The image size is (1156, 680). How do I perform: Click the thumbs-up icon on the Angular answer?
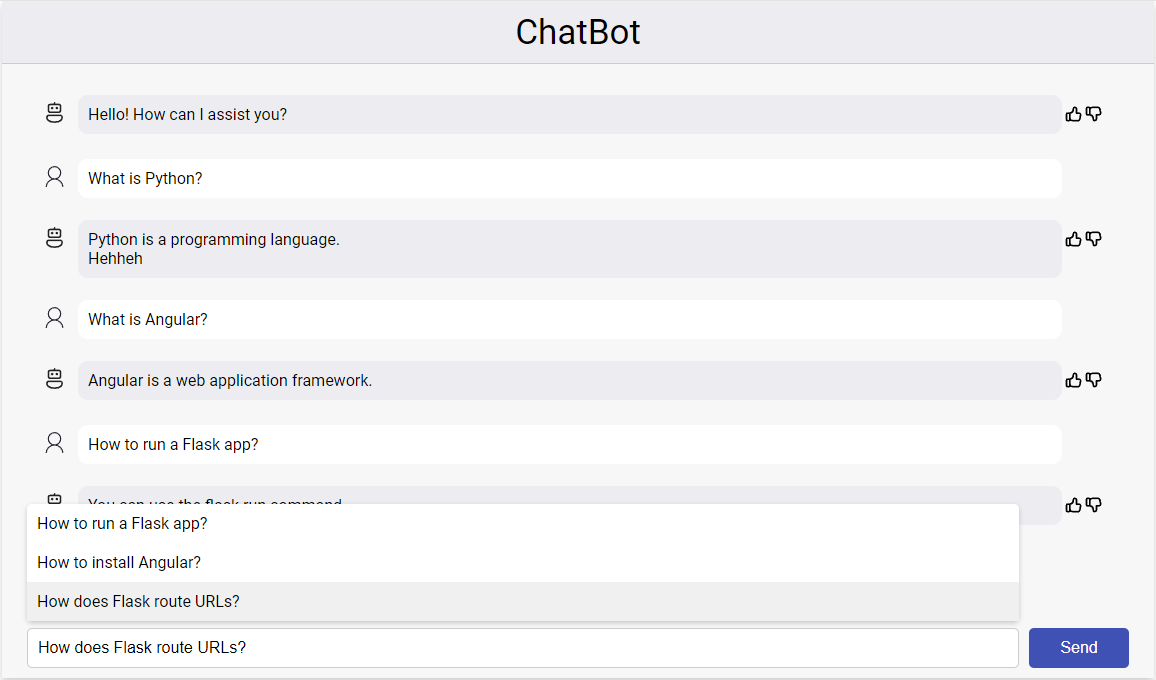click(1073, 379)
